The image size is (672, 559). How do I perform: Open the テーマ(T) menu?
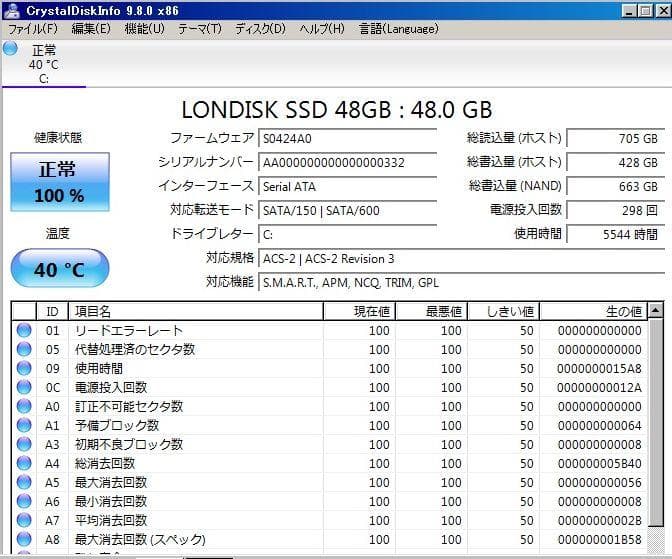(200, 29)
